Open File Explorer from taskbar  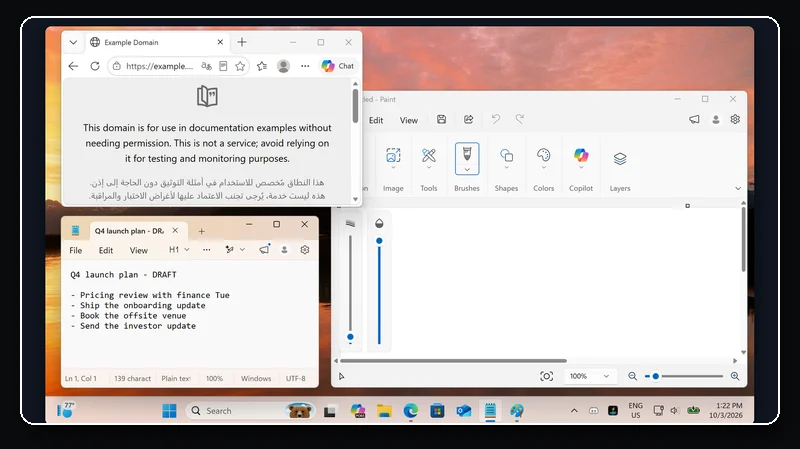(384, 411)
